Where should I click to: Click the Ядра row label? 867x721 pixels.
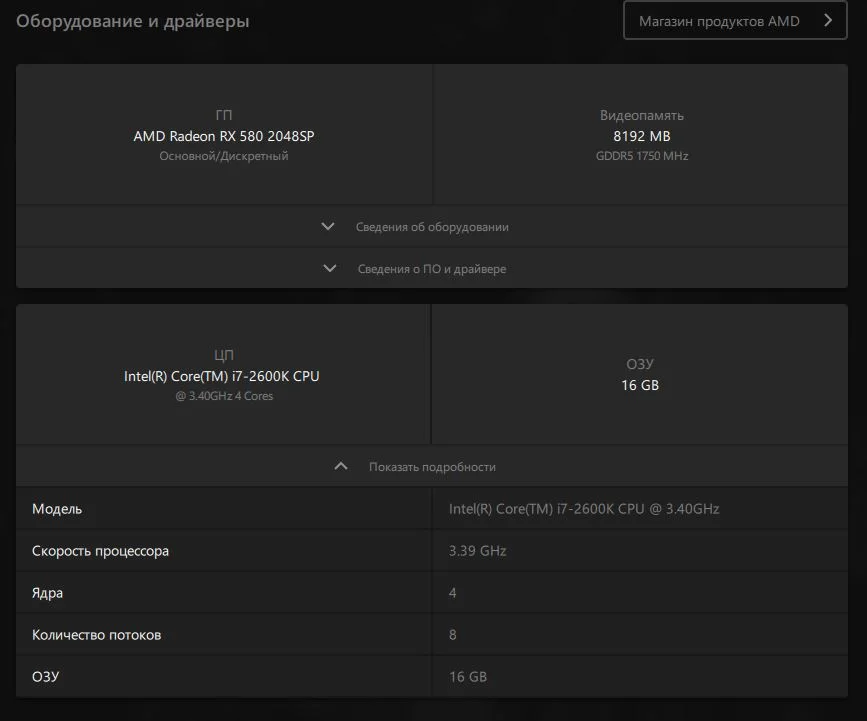47,593
